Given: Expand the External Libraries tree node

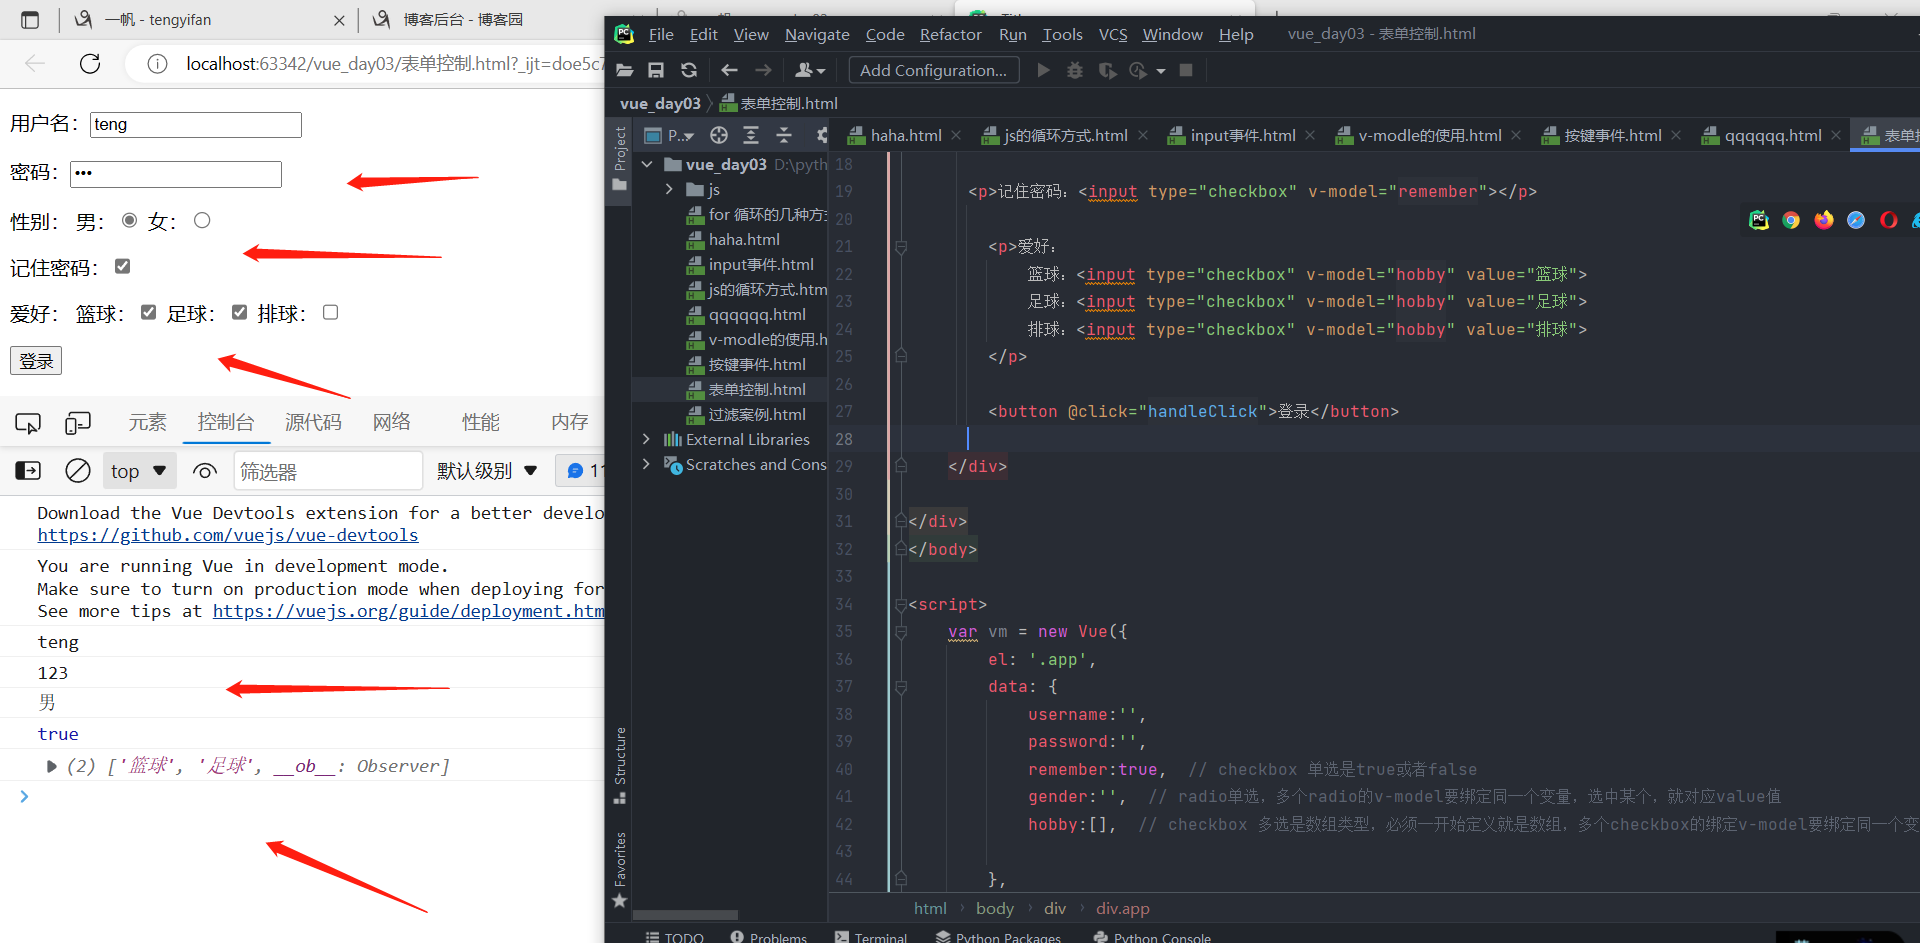Looking at the screenshot, I should 646,439.
